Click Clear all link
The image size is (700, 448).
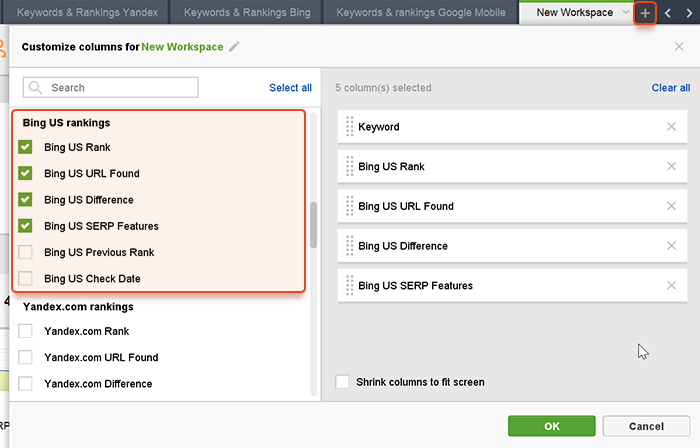click(671, 88)
